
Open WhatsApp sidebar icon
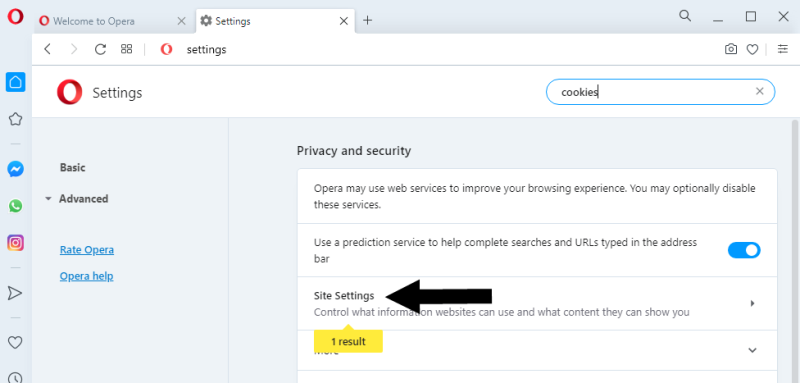[15, 206]
